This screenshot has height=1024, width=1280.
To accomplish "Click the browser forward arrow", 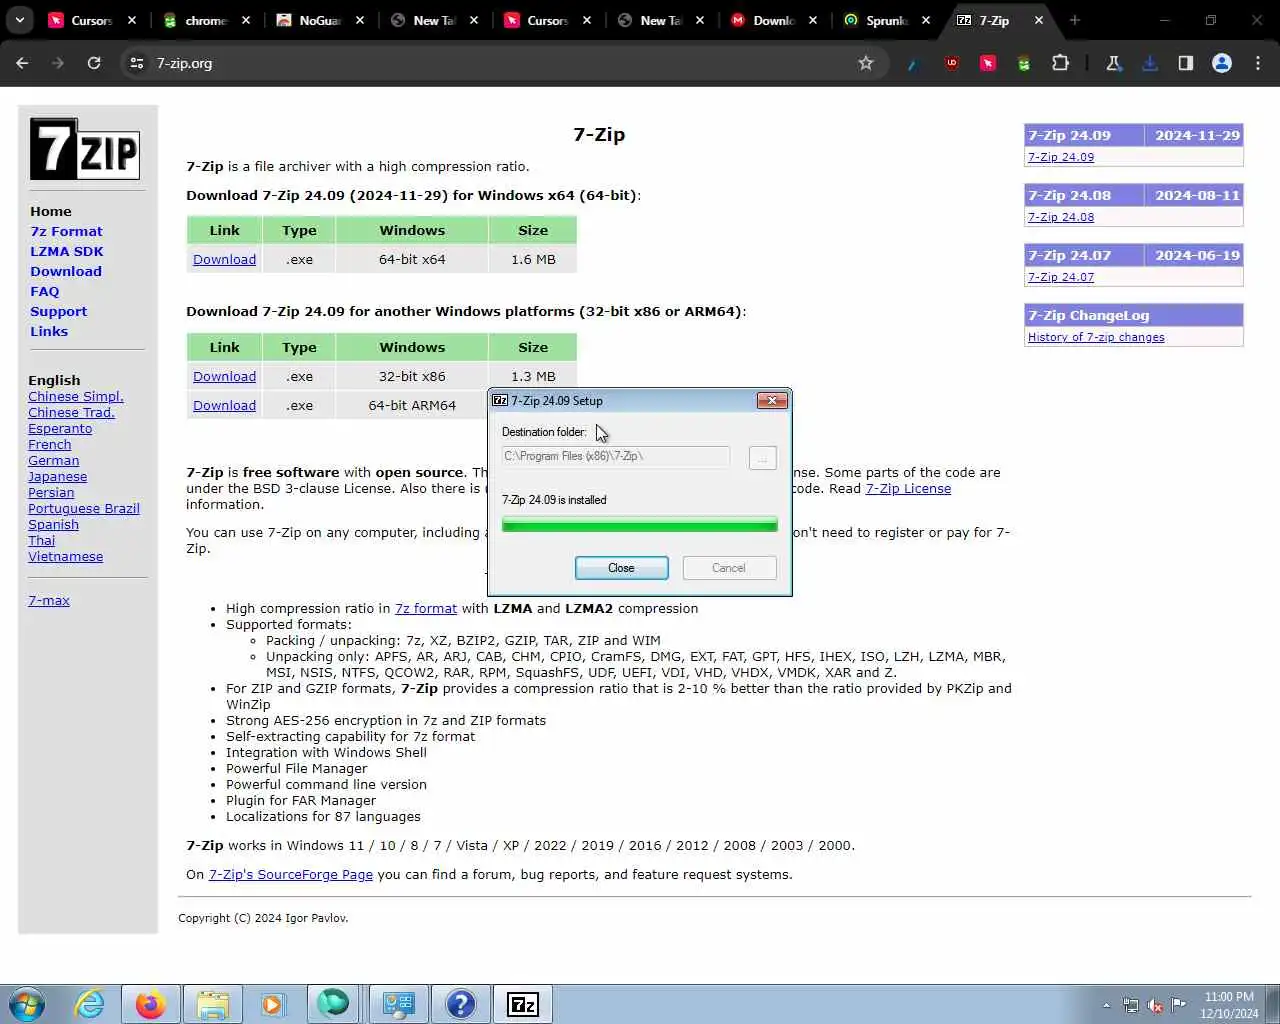I will (58, 63).
